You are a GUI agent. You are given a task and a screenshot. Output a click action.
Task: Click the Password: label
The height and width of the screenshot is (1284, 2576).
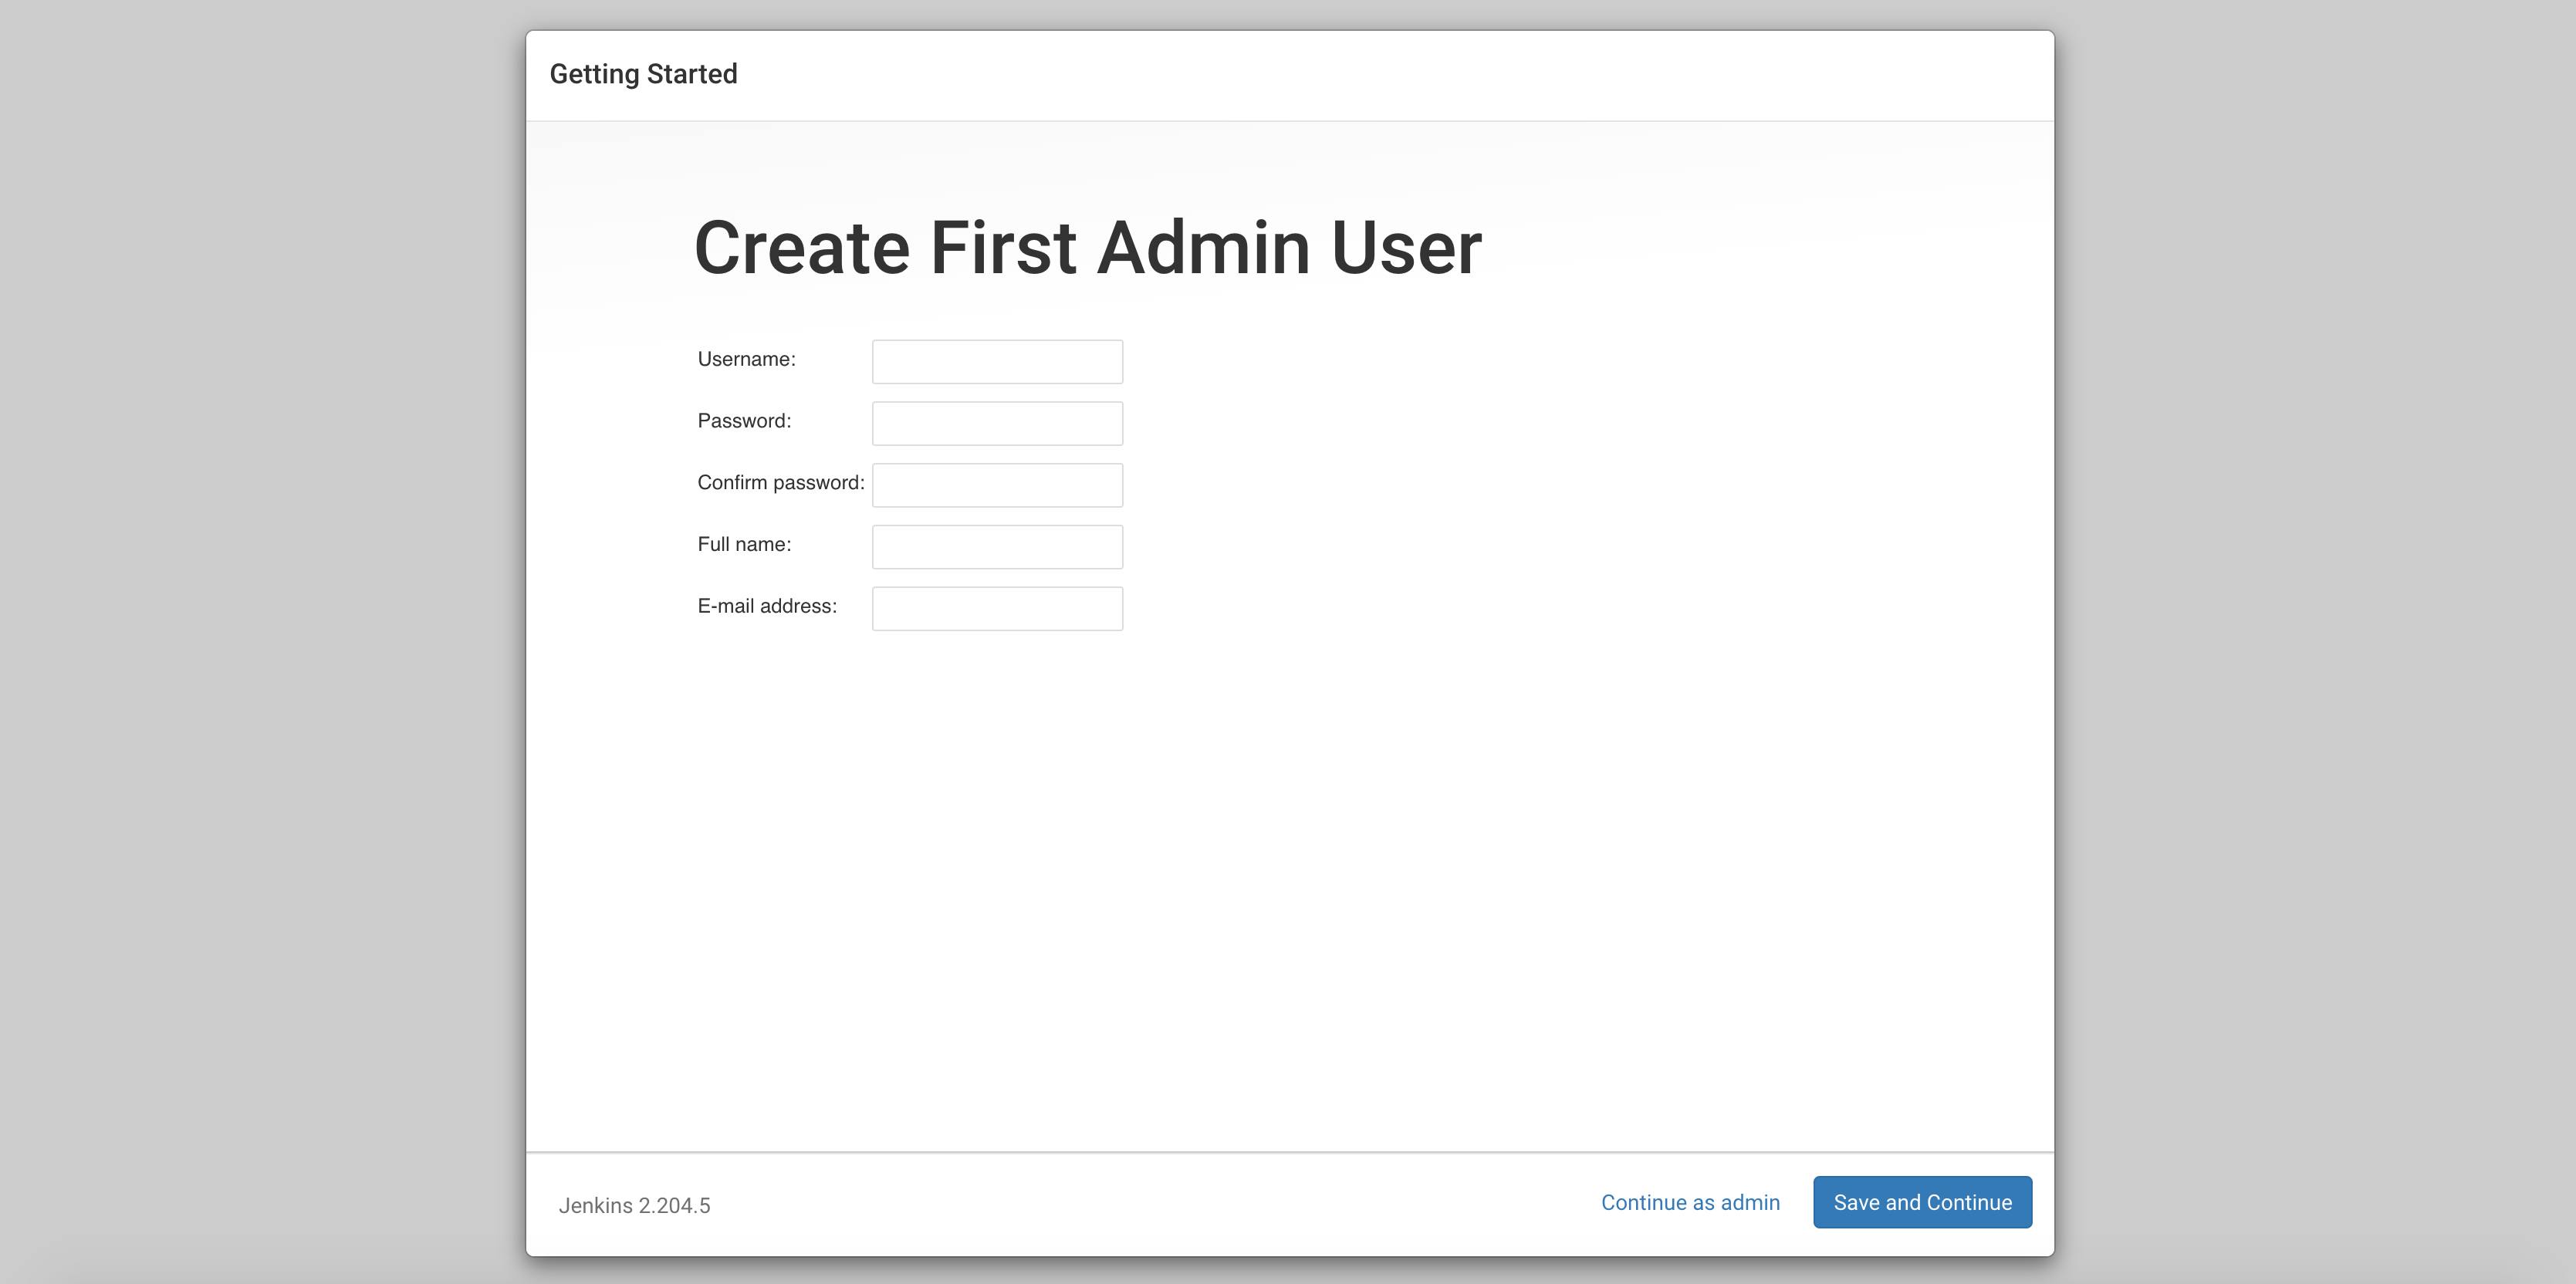pyautogui.click(x=744, y=421)
